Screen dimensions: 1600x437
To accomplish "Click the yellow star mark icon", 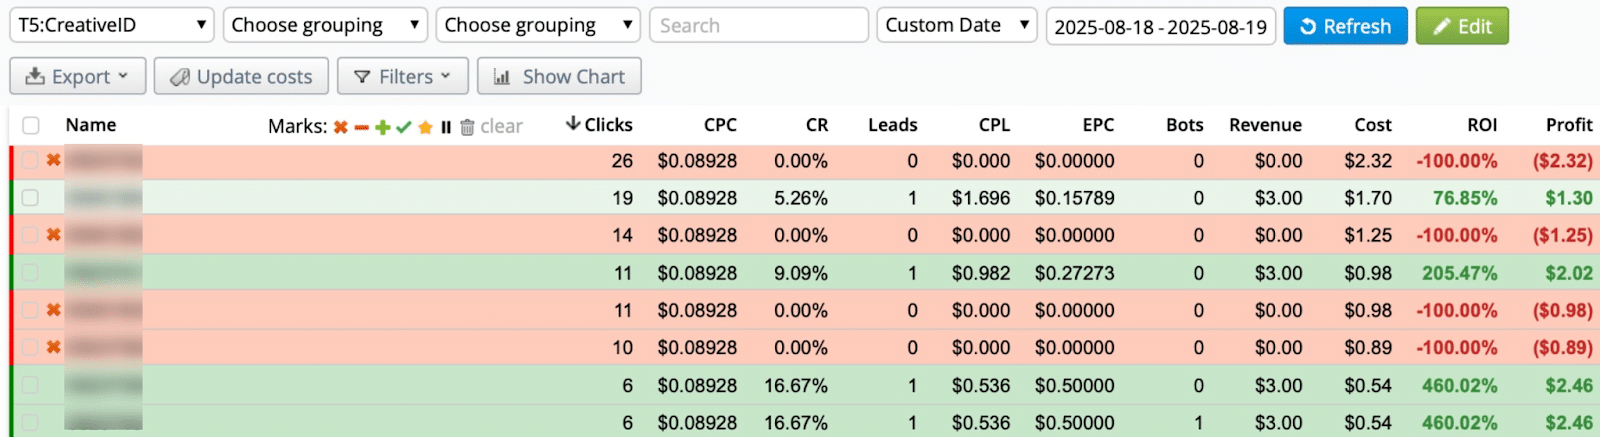I will [425, 127].
